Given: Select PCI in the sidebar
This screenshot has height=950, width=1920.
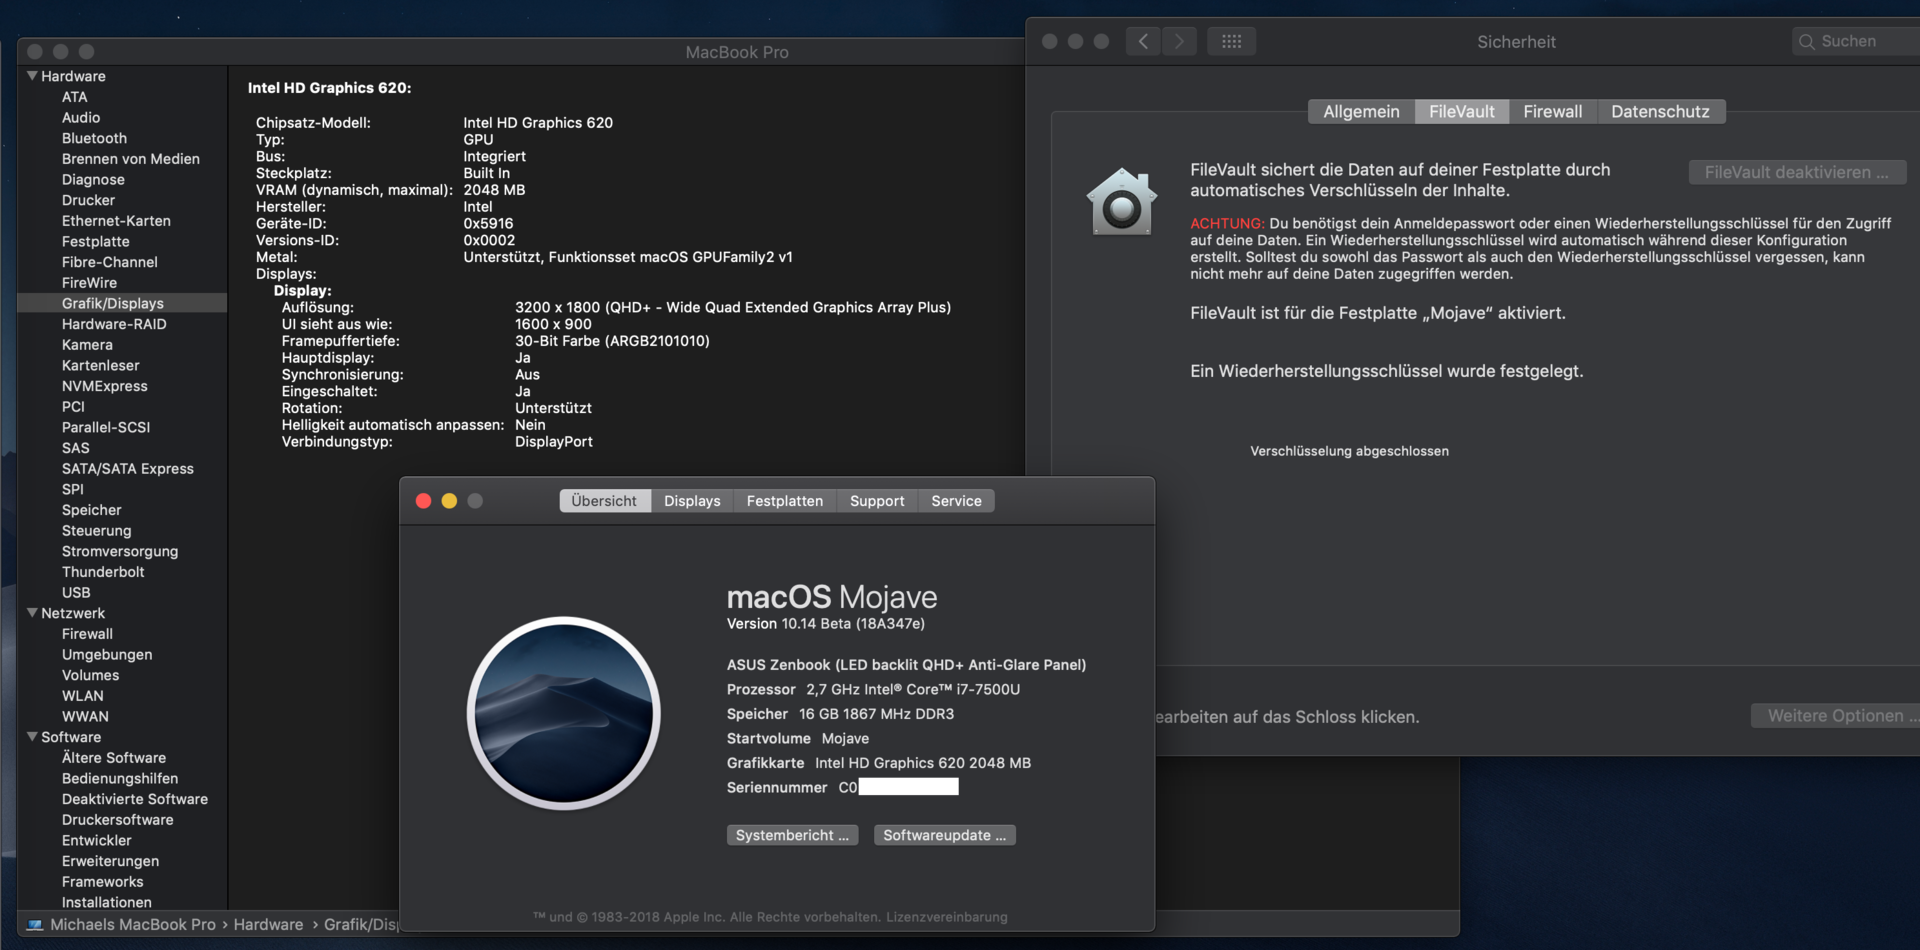Looking at the screenshot, I should 73,407.
